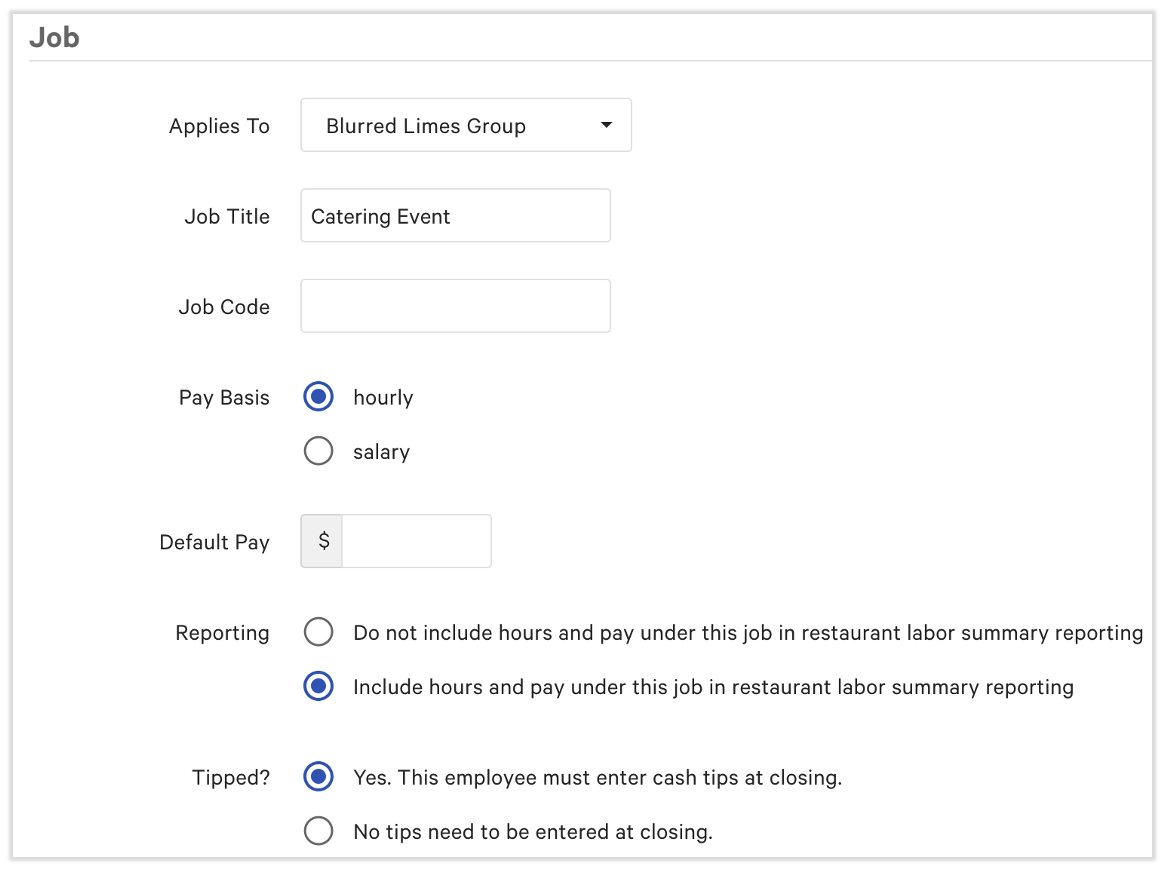The height and width of the screenshot is (870, 1166).
Task: Click the Blurred Limes Group selection text
Action: (x=425, y=126)
